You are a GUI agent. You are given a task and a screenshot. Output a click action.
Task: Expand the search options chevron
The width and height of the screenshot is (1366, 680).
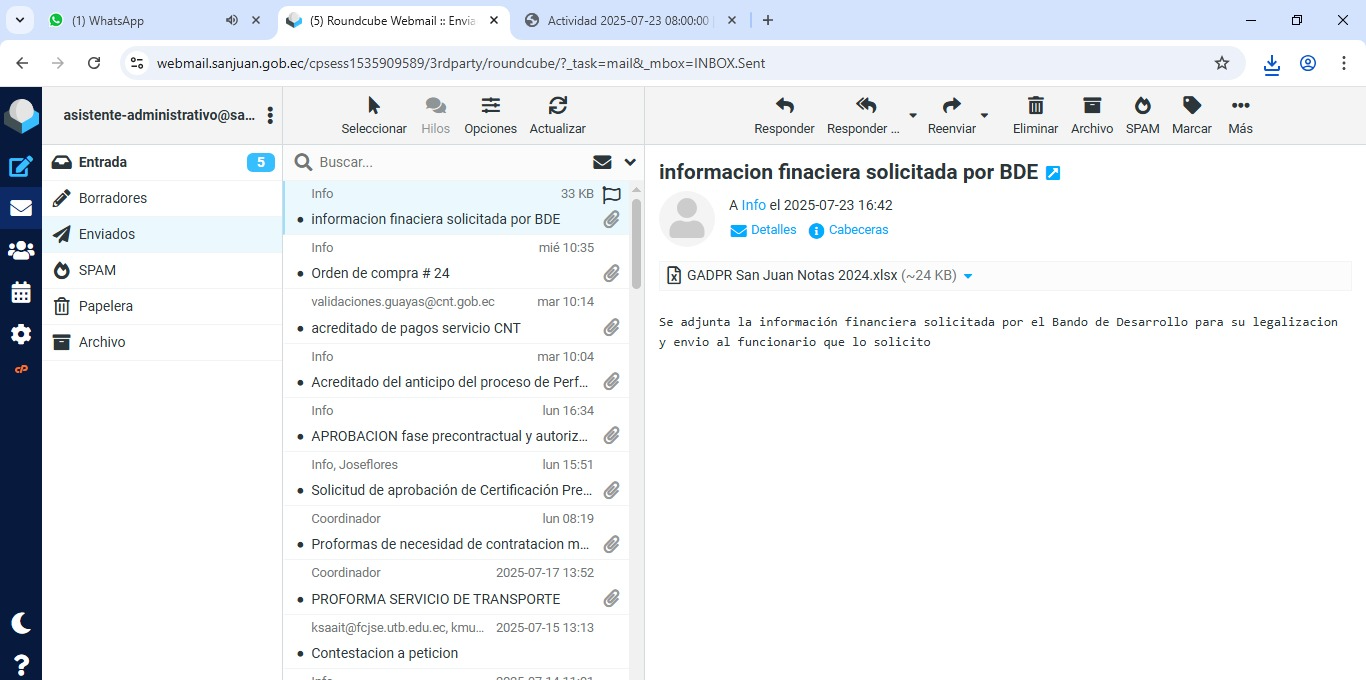[630, 162]
